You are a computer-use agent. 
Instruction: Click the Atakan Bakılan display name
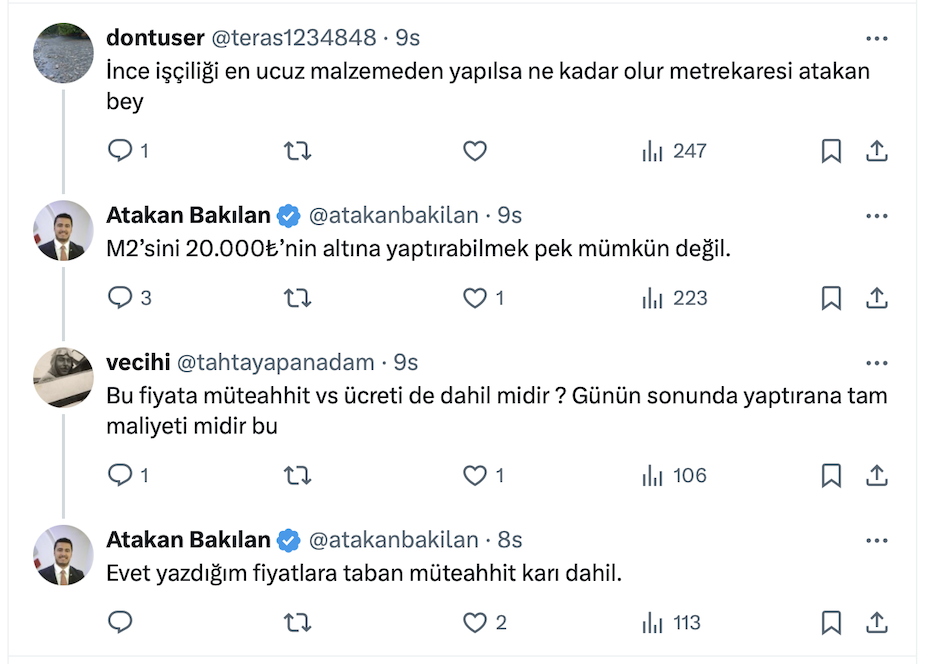click(188, 215)
